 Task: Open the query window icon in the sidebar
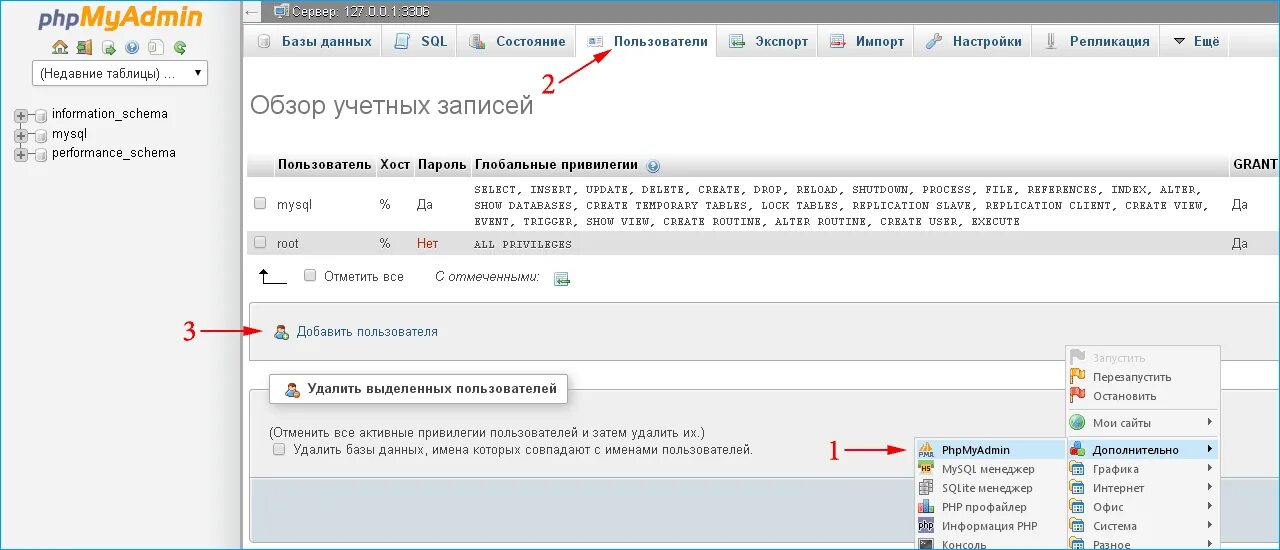pyautogui.click(x=108, y=47)
